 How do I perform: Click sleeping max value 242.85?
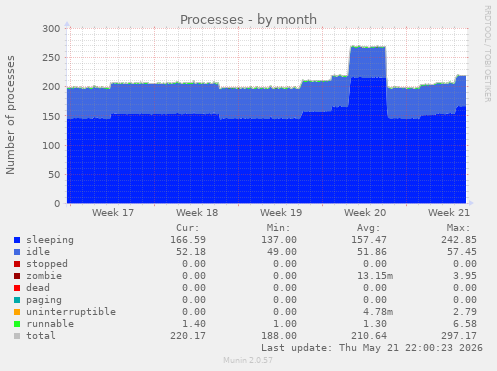[459, 240]
